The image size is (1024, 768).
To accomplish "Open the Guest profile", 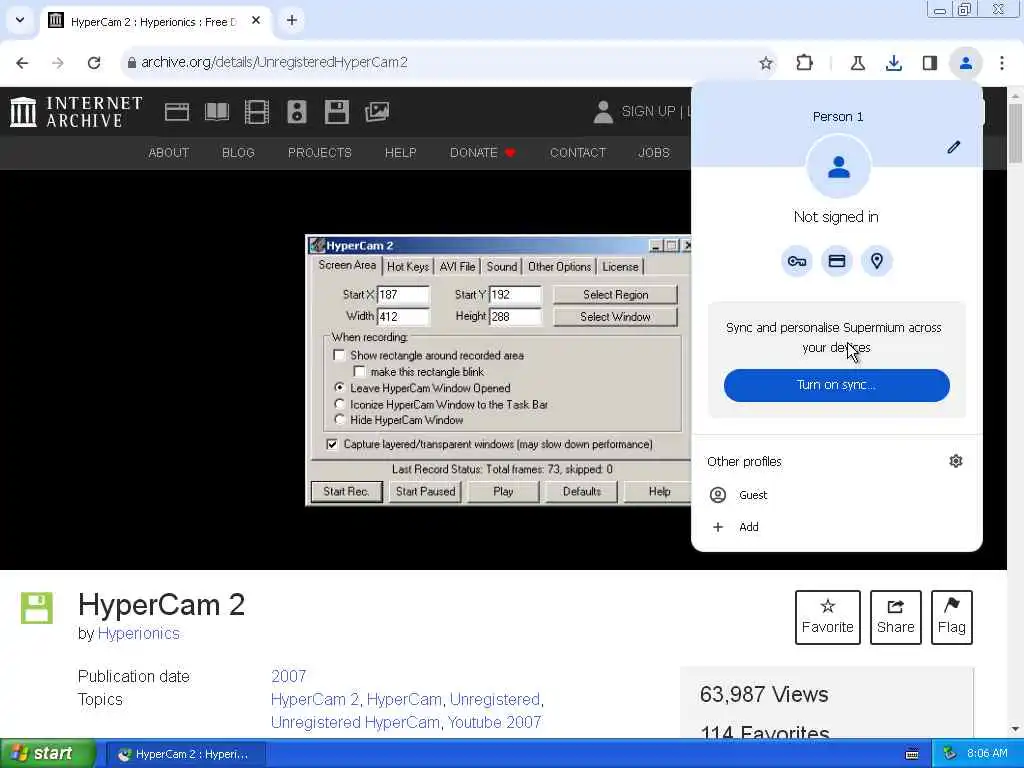I will 837,495.
